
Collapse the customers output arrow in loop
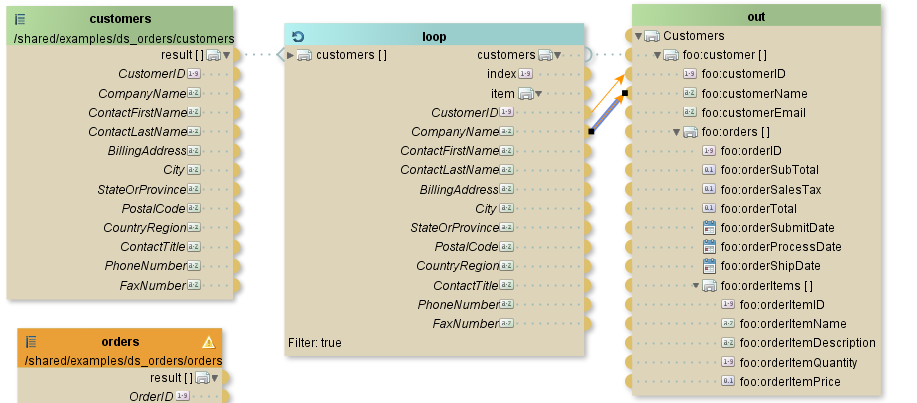[558, 56]
